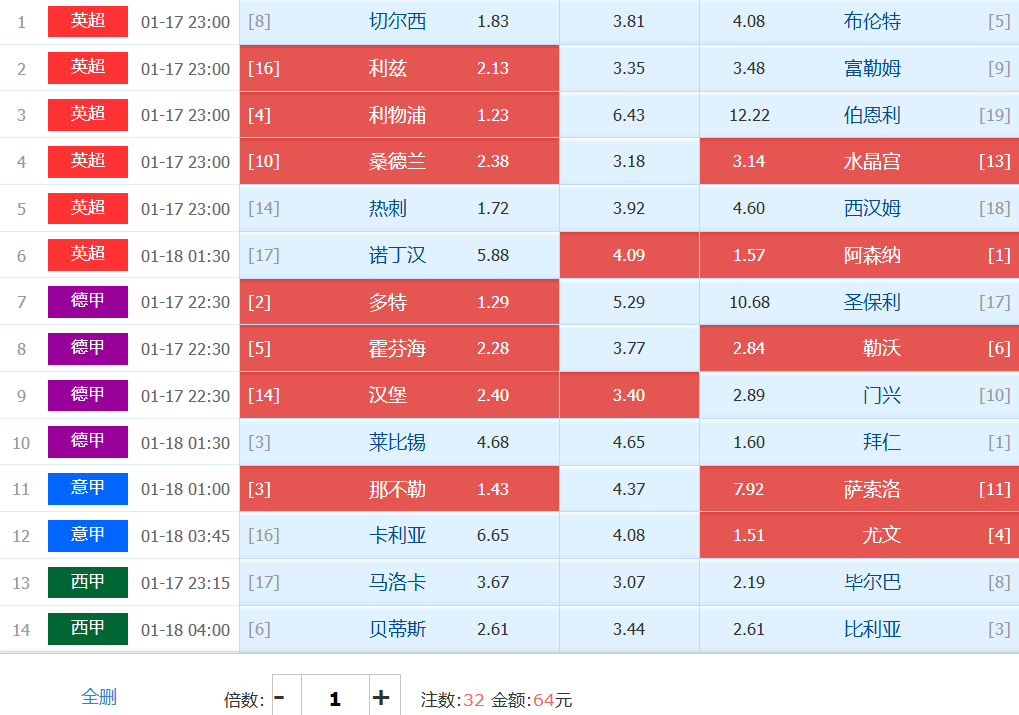Click 意甲 league badge on 卡利亚 row
This screenshot has height=715, width=1019.
pos(88,535)
